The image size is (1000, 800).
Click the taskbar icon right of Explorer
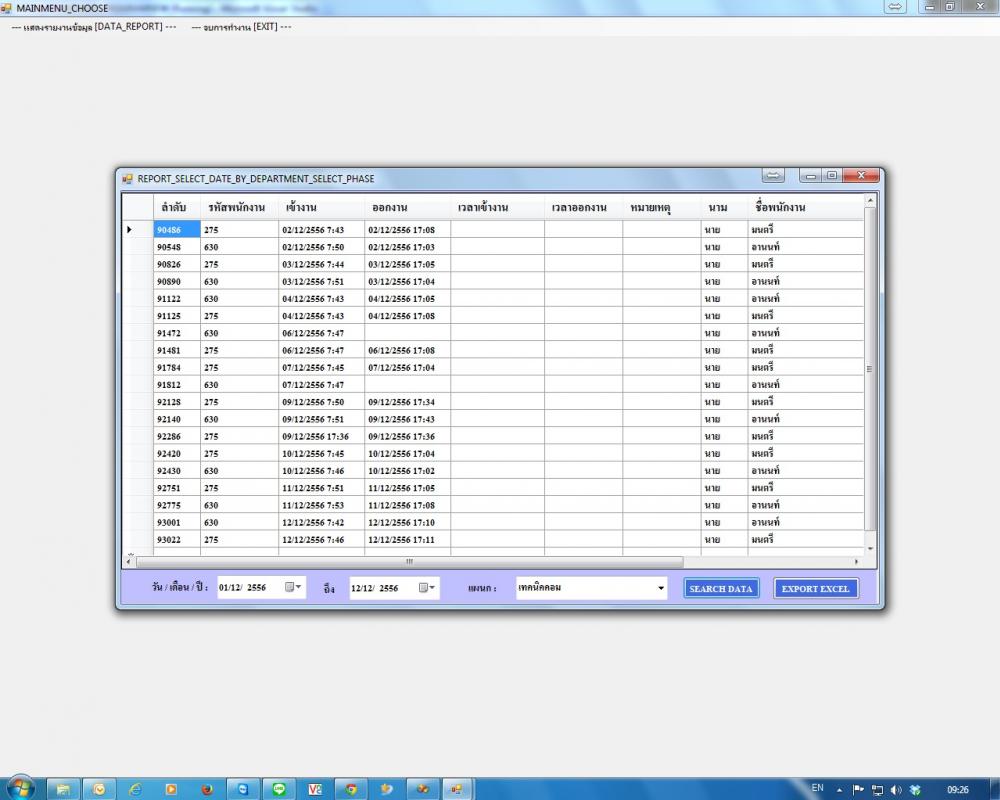pyautogui.click(x=99, y=789)
